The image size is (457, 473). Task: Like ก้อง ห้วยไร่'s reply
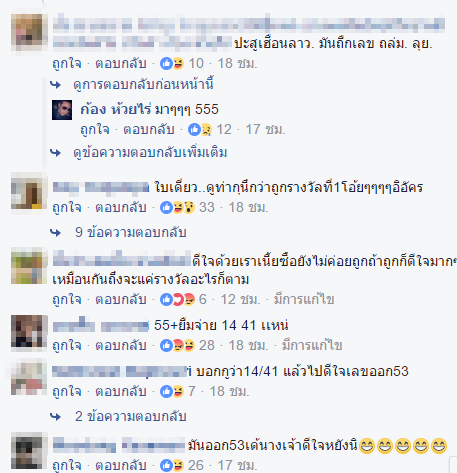point(95,130)
